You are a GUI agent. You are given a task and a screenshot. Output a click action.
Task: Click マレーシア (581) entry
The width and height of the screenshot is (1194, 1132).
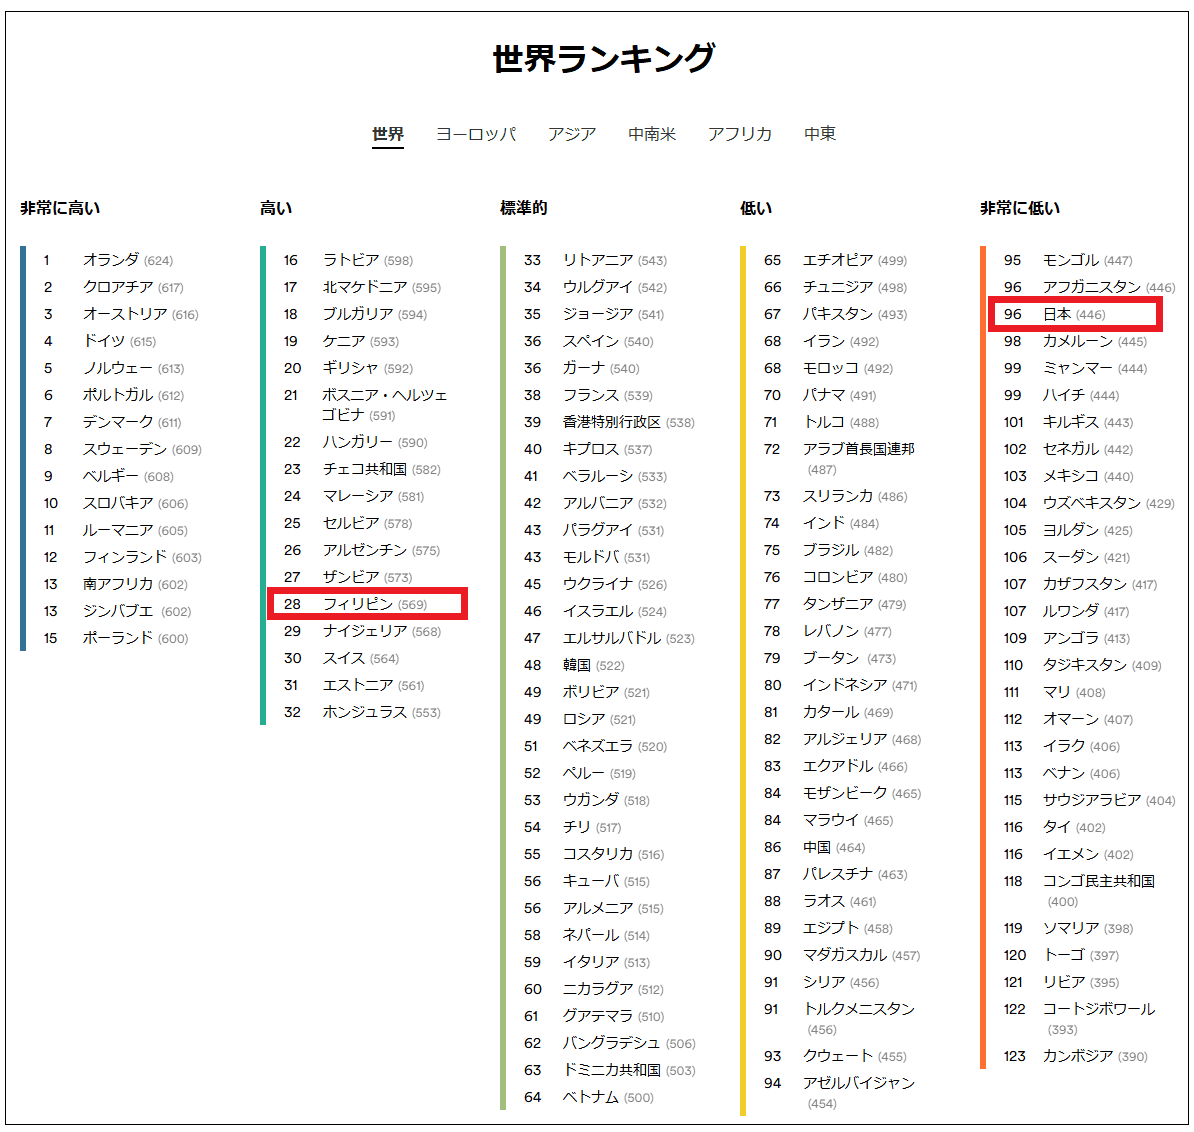[373, 497]
